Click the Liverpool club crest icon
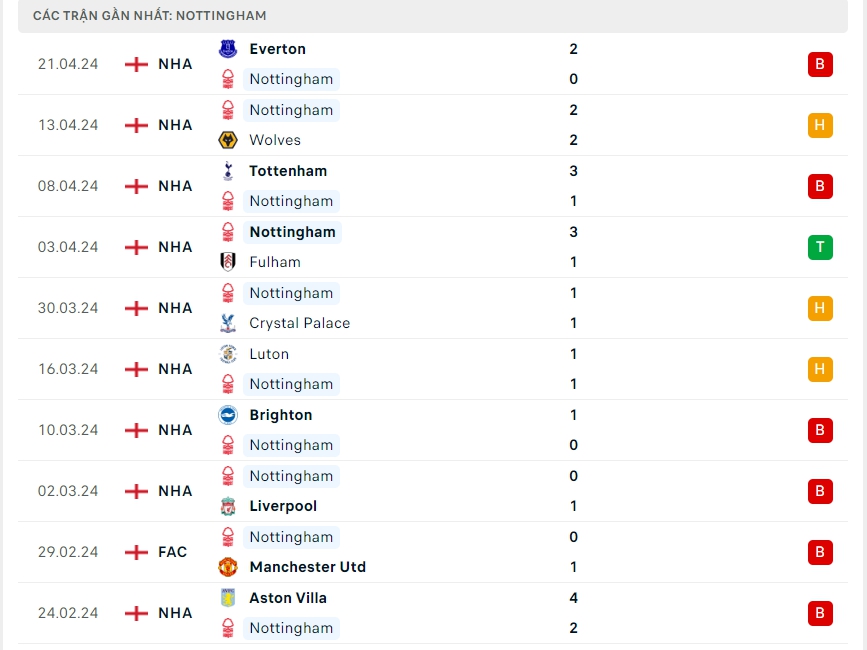 [x=229, y=506]
